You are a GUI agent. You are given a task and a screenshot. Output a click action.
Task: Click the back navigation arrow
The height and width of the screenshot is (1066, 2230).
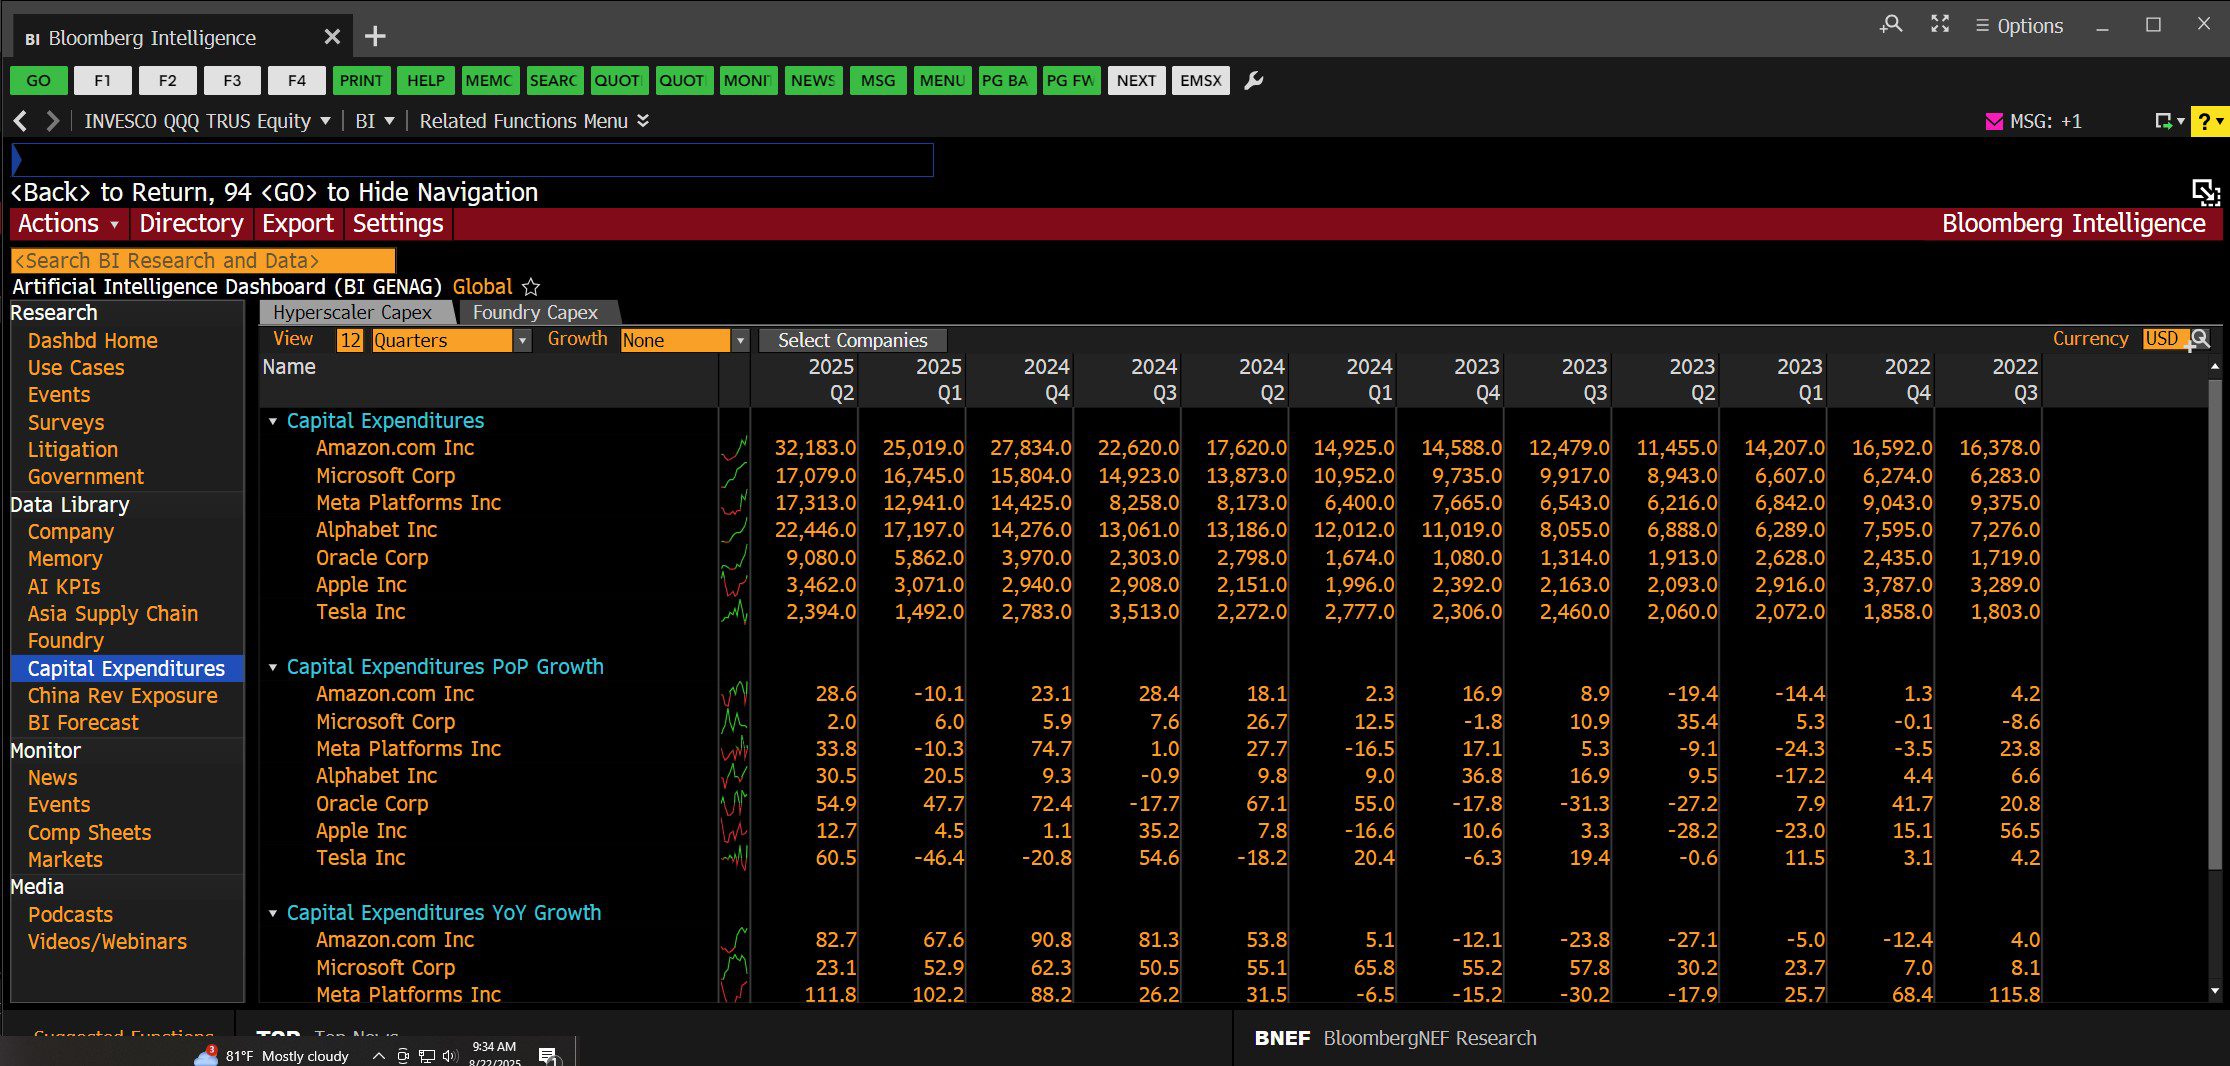(x=21, y=121)
